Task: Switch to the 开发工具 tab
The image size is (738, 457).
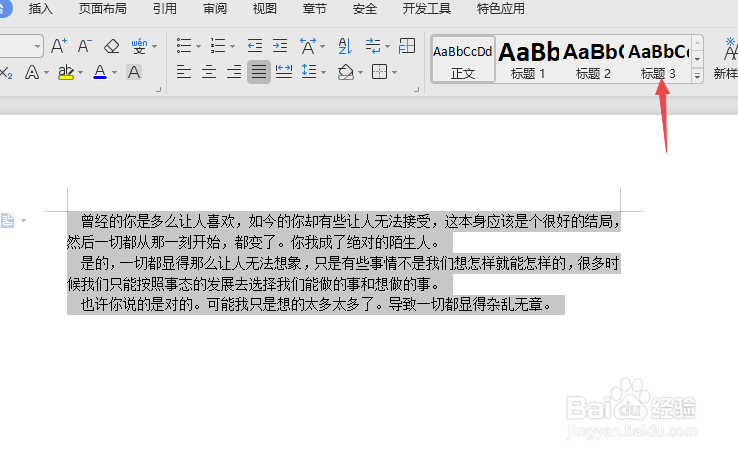Action: click(426, 8)
